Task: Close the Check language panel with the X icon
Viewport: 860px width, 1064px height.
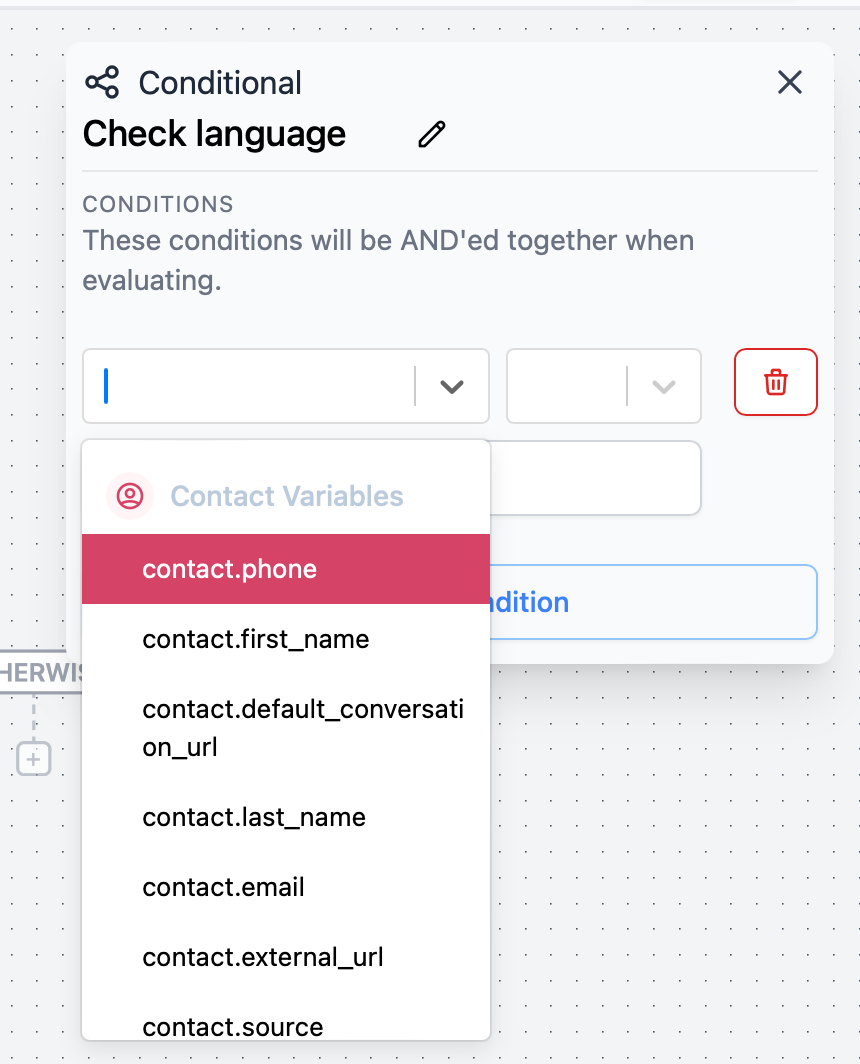Action: tap(789, 83)
